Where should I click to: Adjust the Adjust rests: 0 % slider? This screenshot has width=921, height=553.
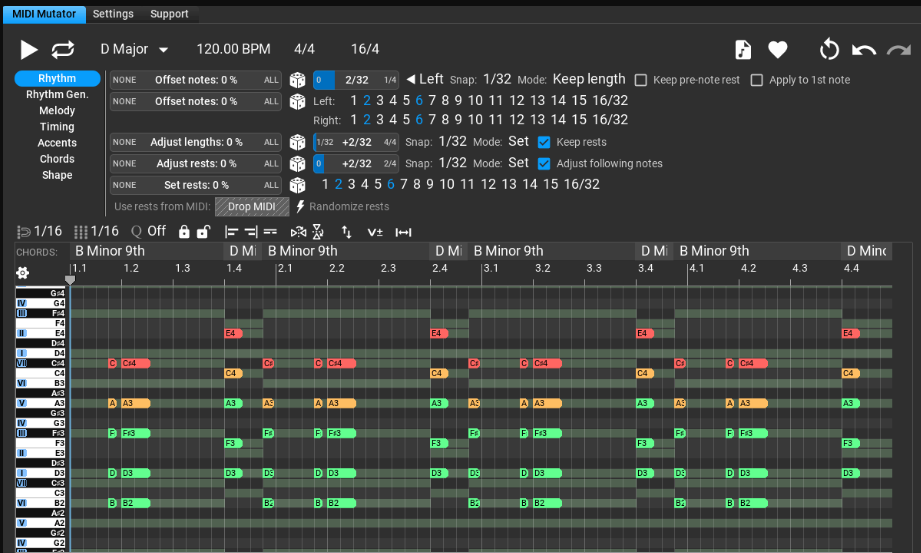click(196, 163)
